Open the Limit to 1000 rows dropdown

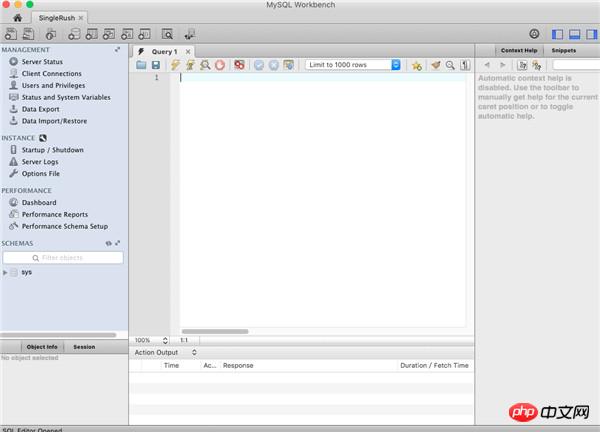pos(353,65)
